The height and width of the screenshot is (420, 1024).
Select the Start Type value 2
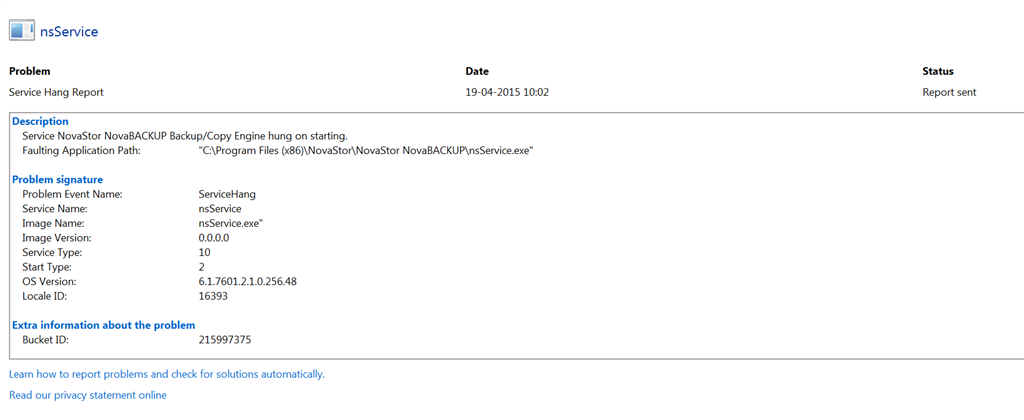click(x=202, y=267)
